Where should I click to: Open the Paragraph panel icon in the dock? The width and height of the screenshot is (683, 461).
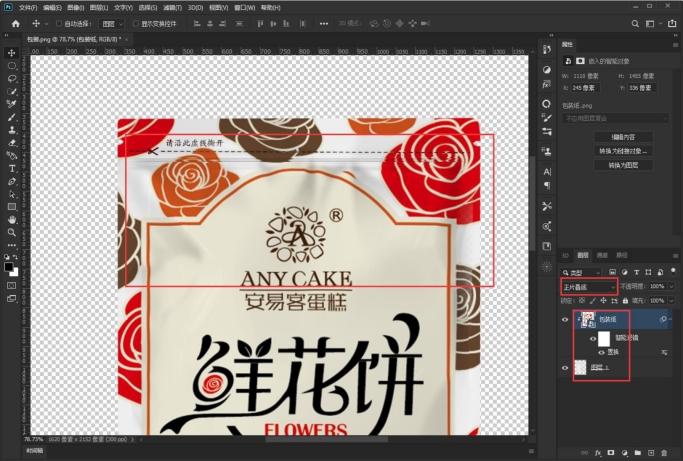pos(547,186)
